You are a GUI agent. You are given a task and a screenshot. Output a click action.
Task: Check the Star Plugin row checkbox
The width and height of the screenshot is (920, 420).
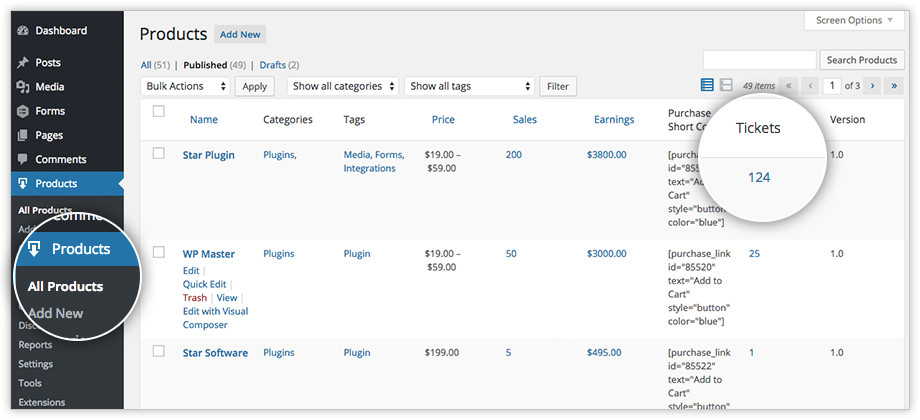(158, 153)
